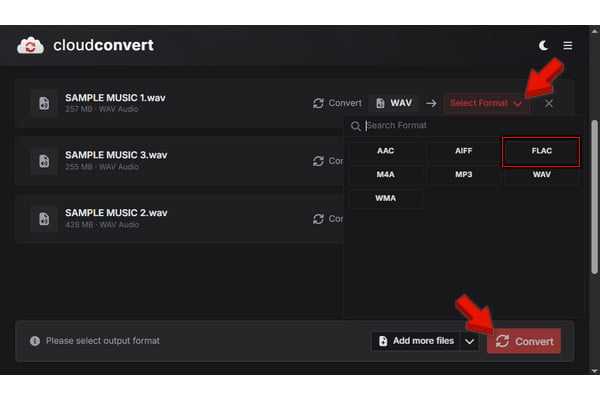Click the page scrollbar down arrow
The image size is (600, 400).
tap(594, 371)
